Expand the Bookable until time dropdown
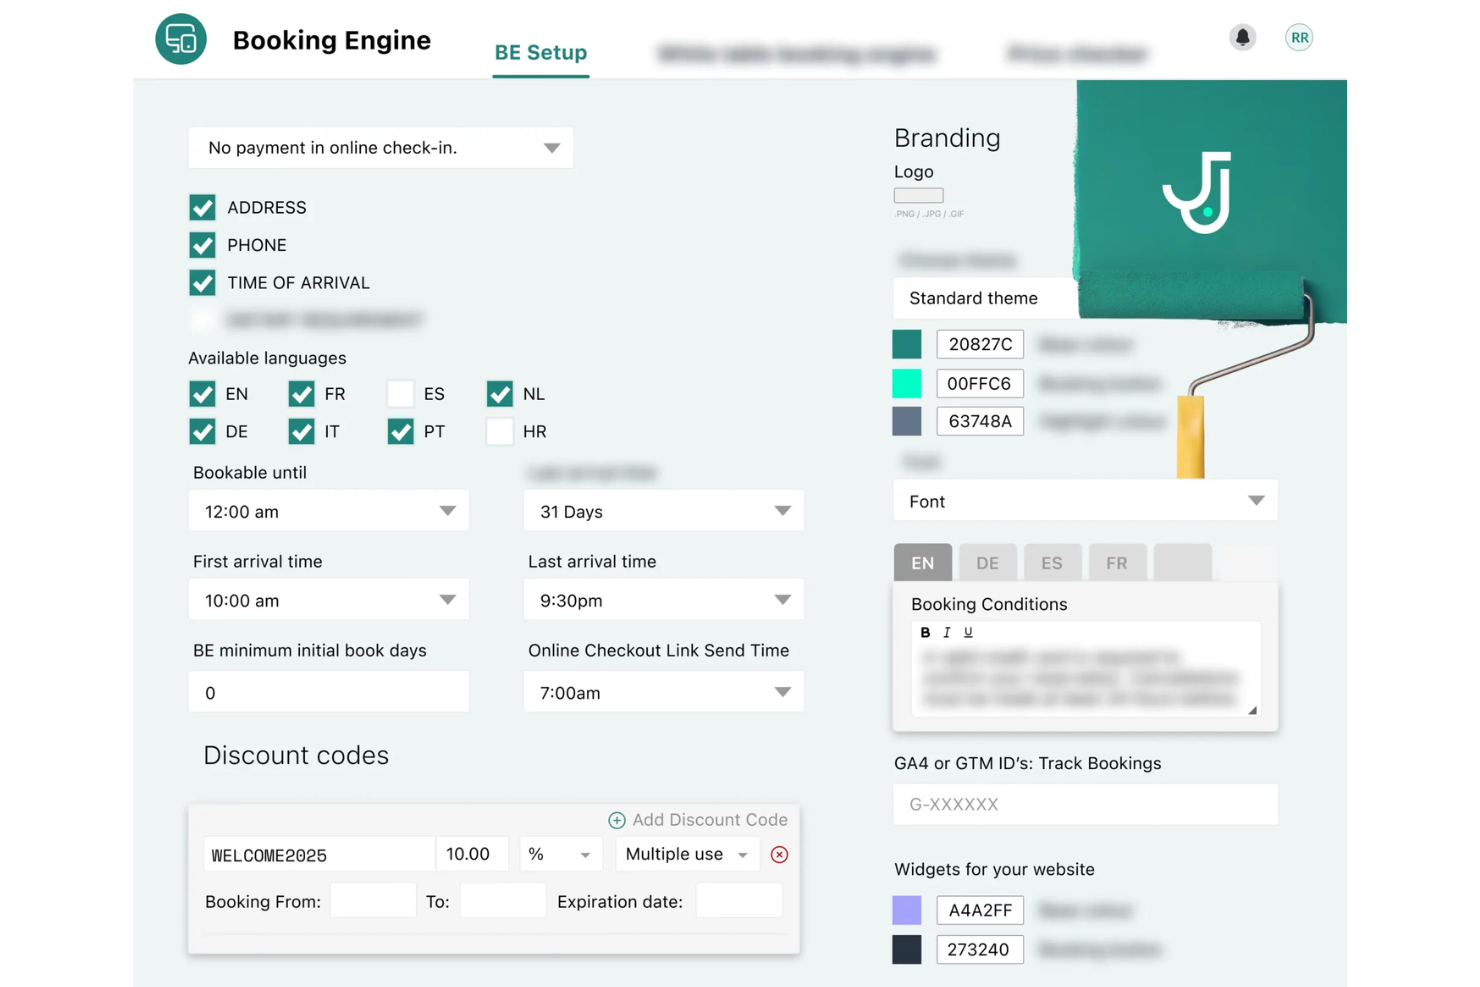Image resolution: width=1480 pixels, height=987 pixels. coord(447,510)
